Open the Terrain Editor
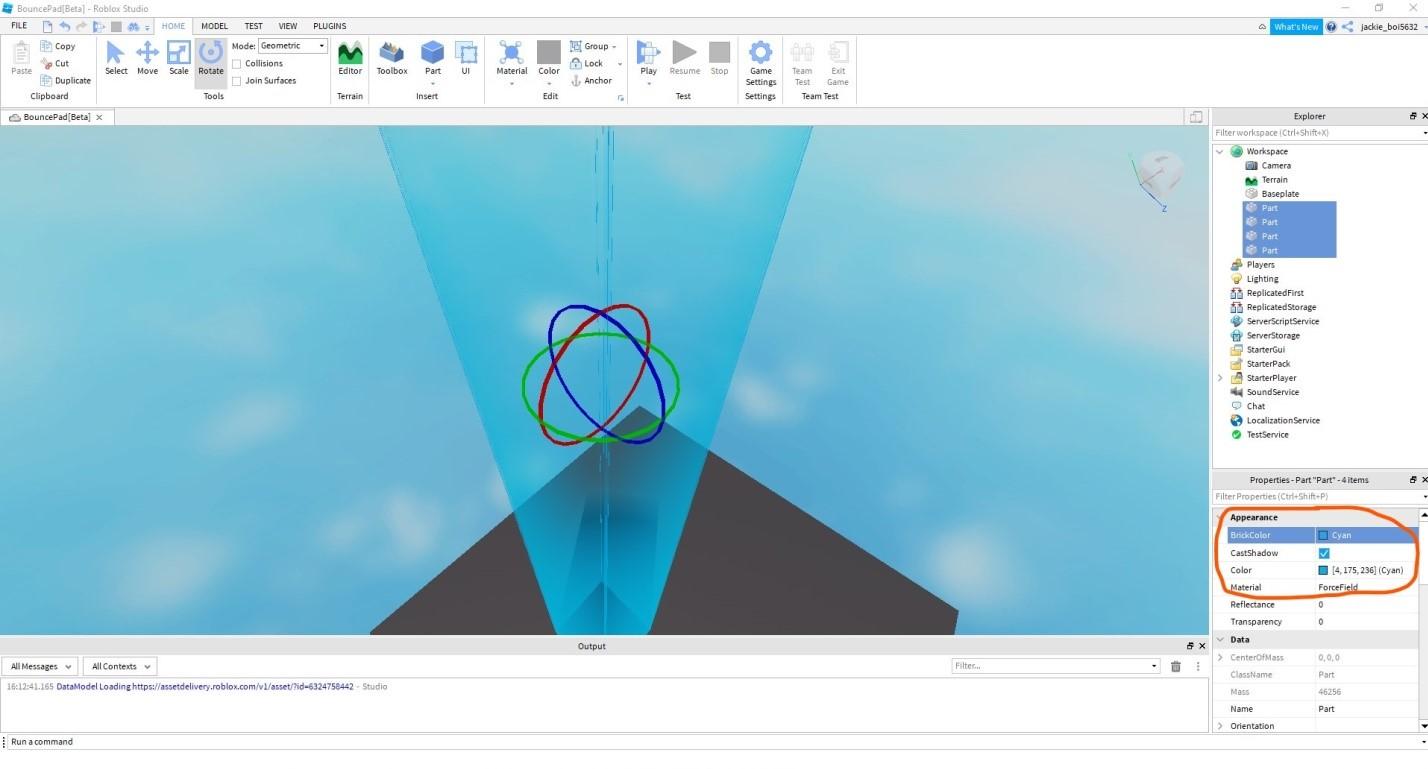 pos(350,58)
